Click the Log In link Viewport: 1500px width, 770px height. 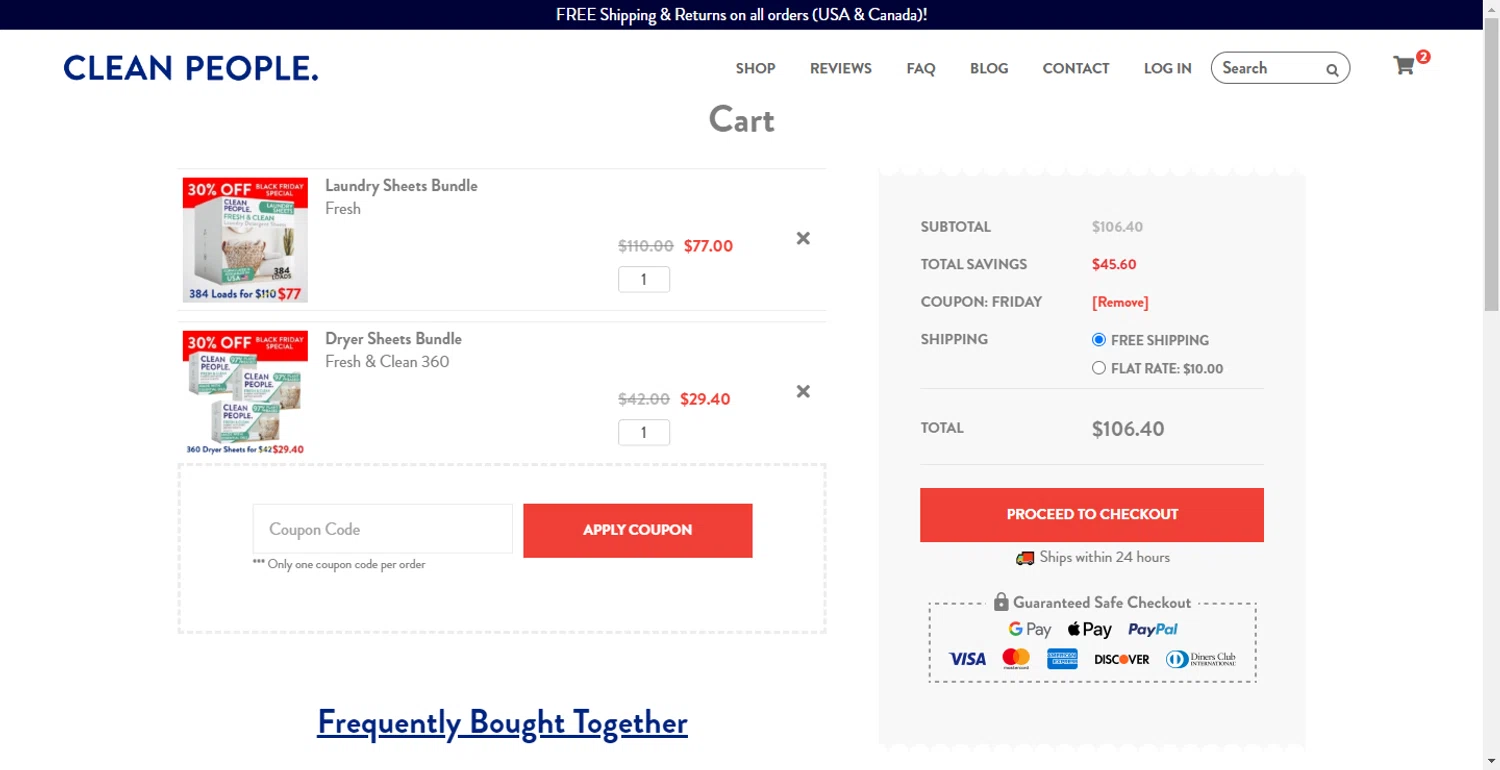1167,68
